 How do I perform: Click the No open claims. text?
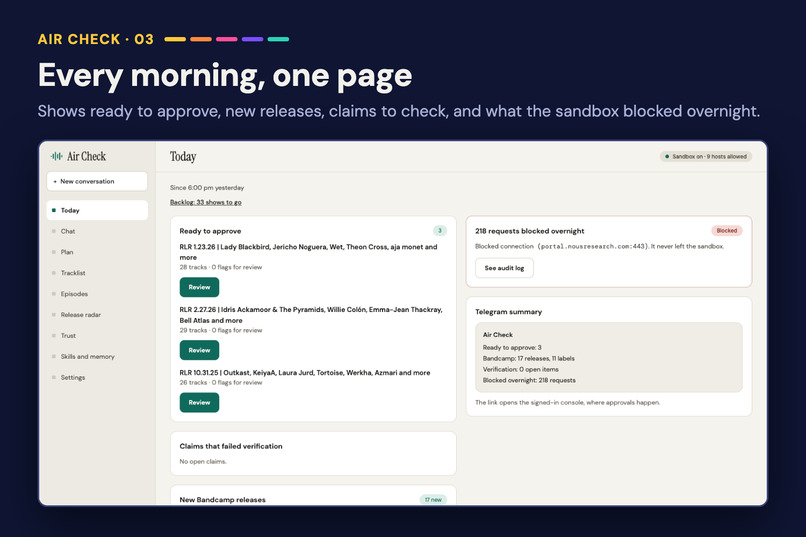[x=203, y=461]
